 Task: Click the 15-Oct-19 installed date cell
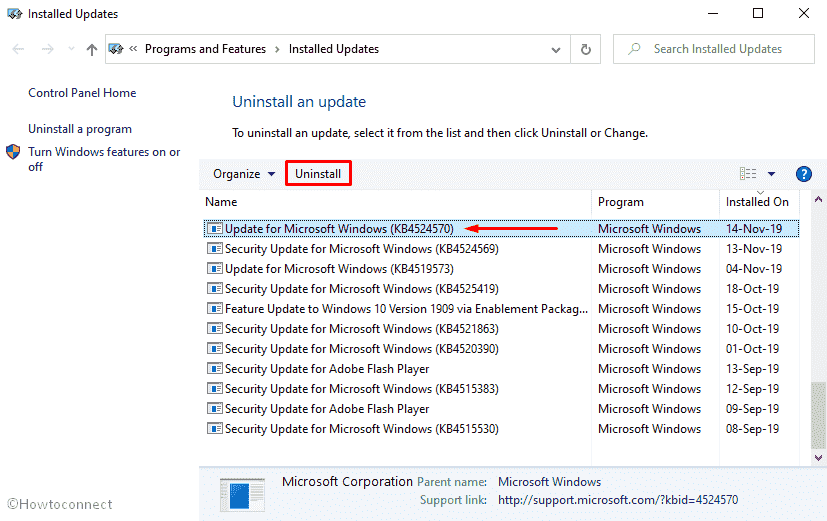[x=752, y=309]
